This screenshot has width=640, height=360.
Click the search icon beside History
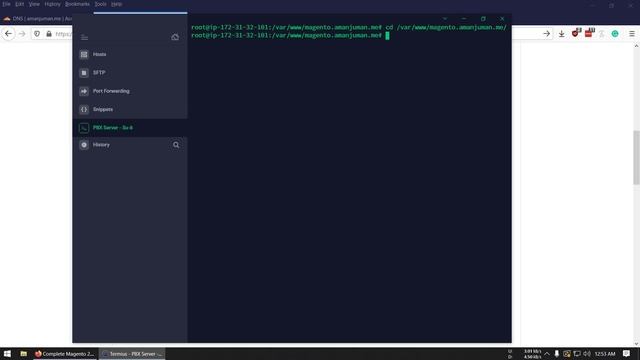[x=176, y=145]
